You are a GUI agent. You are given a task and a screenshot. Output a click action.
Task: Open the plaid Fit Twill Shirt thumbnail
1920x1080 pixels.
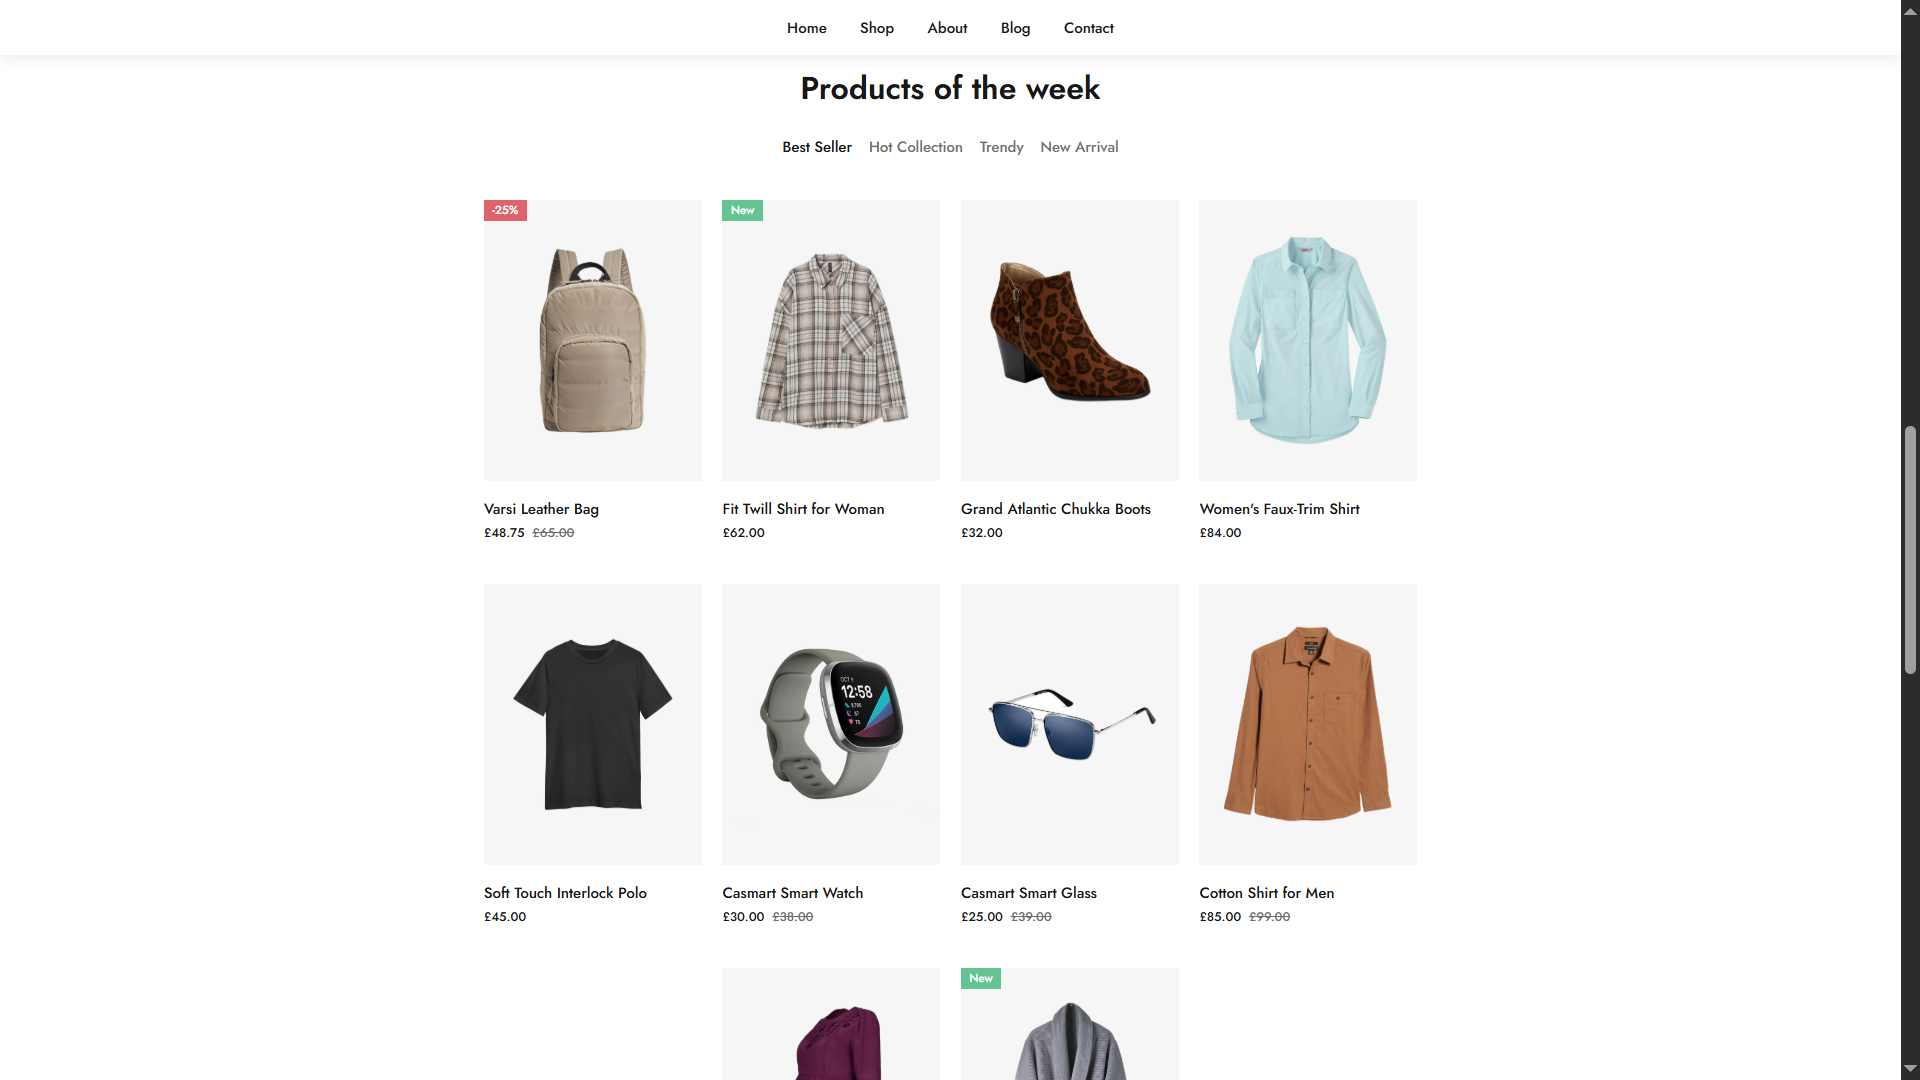(x=830, y=340)
